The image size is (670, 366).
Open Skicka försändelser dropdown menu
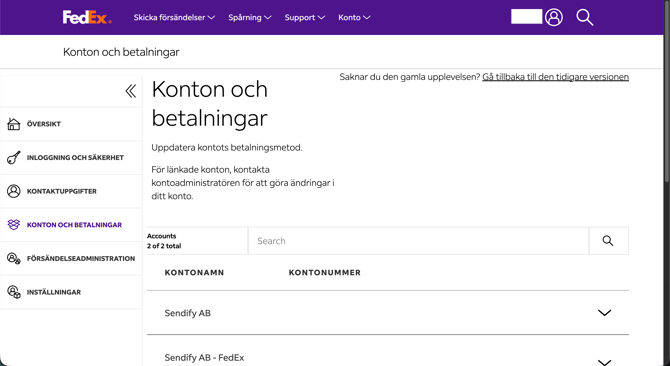click(174, 18)
